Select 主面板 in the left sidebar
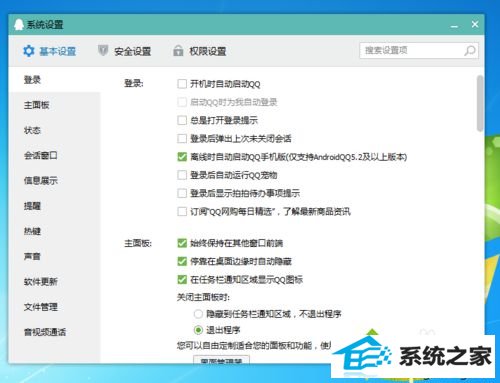 coord(55,105)
